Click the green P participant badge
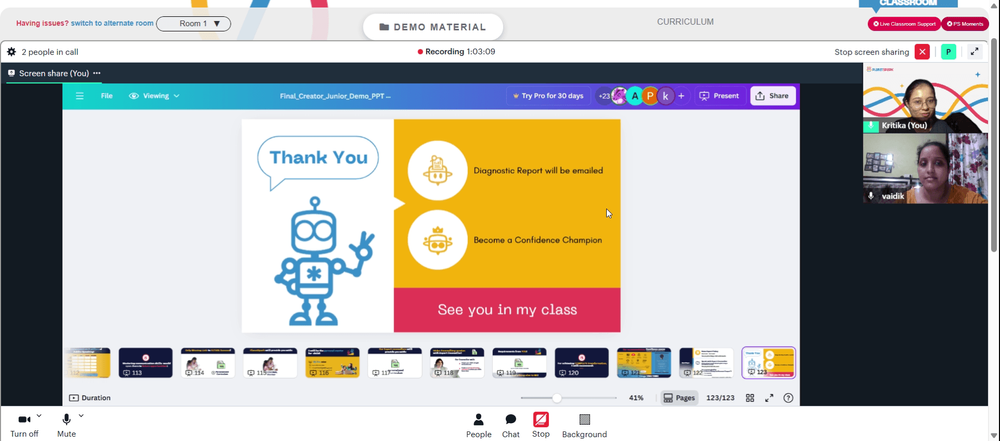1000x441 pixels. click(x=948, y=52)
